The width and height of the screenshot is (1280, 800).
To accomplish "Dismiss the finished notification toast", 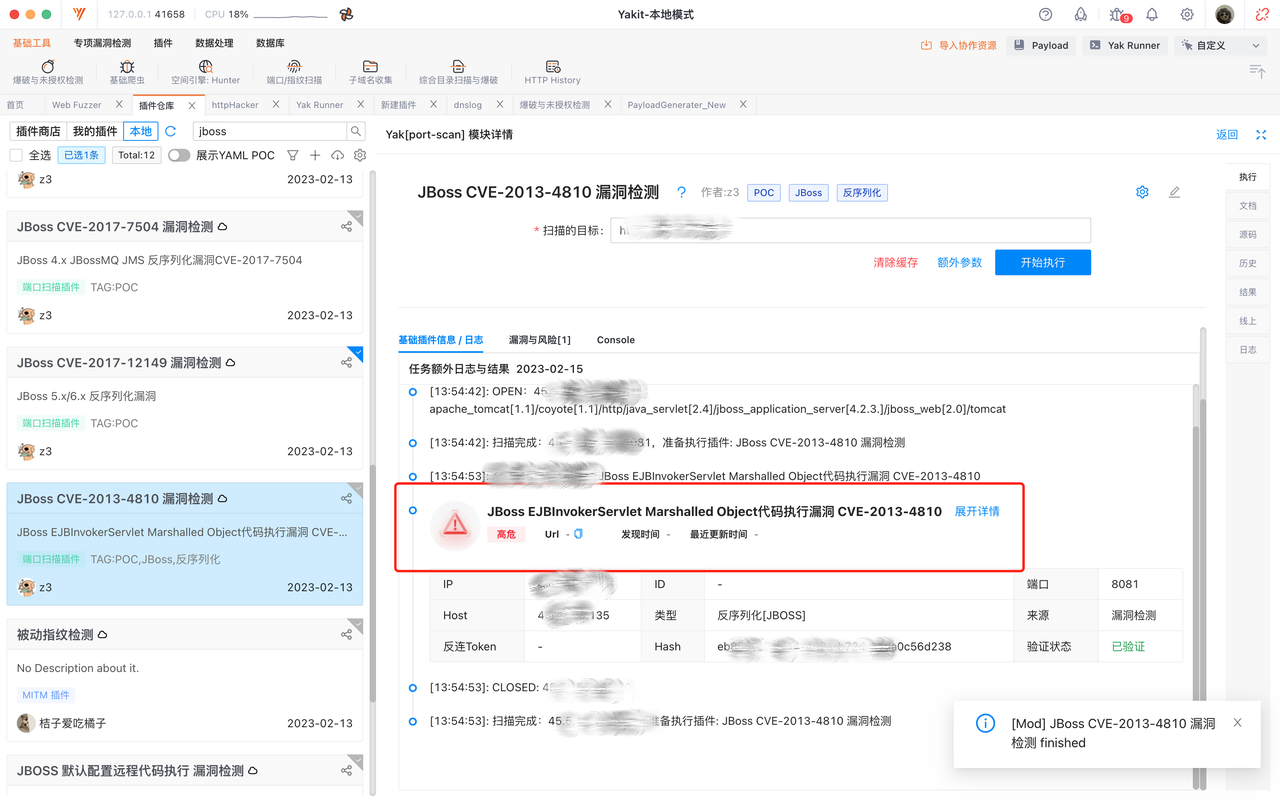I will pyautogui.click(x=1237, y=722).
